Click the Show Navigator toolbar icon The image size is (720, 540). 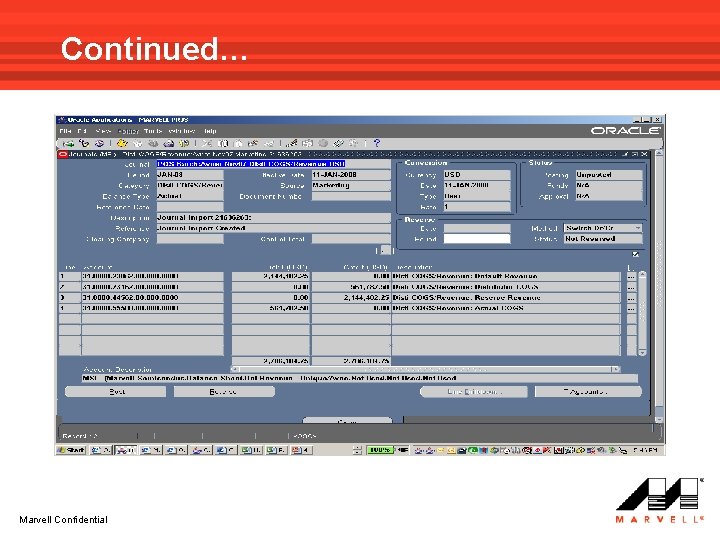coord(99,144)
